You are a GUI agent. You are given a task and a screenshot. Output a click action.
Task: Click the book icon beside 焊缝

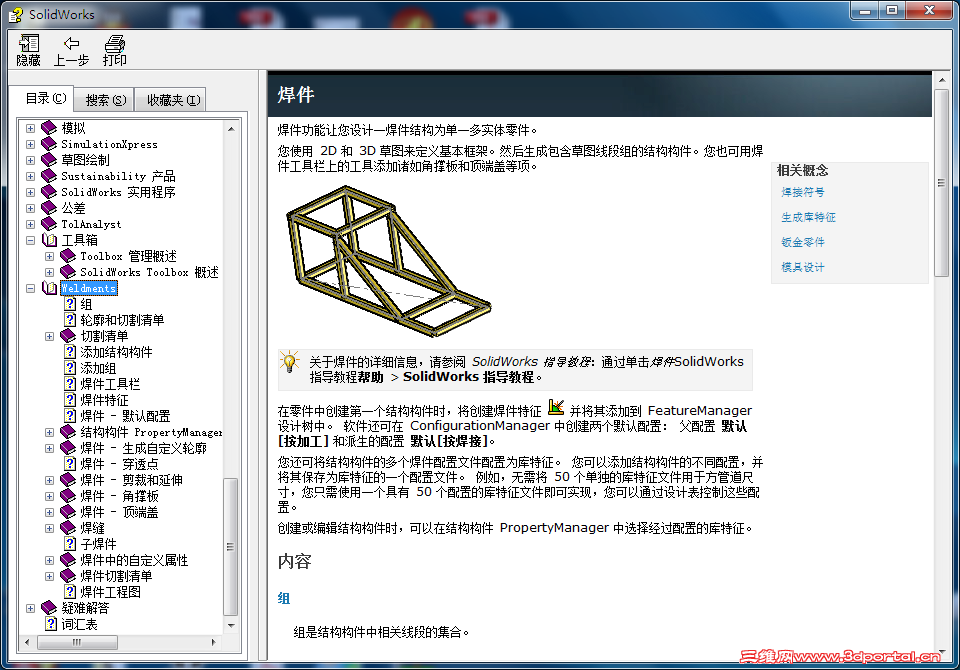click(68, 528)
